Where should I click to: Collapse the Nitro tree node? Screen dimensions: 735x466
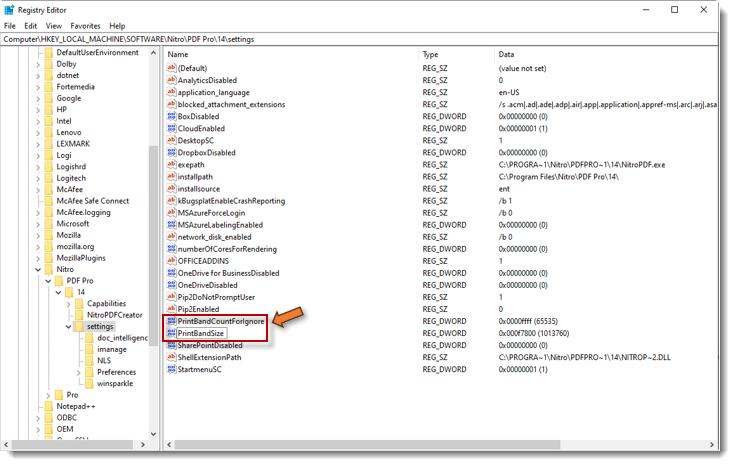(x=38, y=270)
